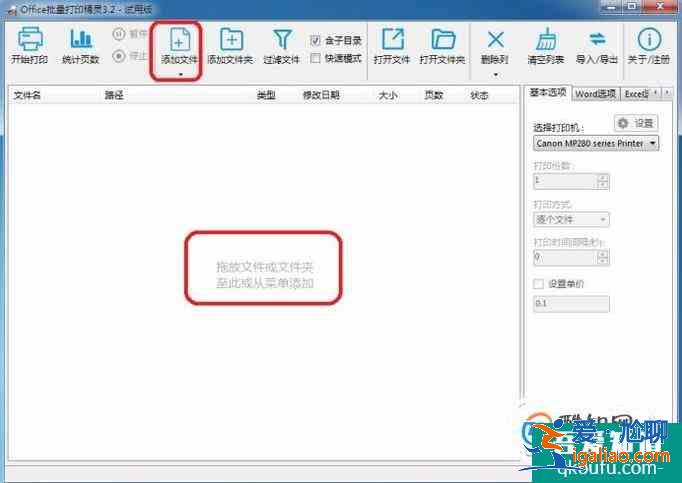Viewport: 682px width, 483px height.
Task: Open the Canon MP280 printer dropdown
Action: pyautogui.click(x=595, y=143)
